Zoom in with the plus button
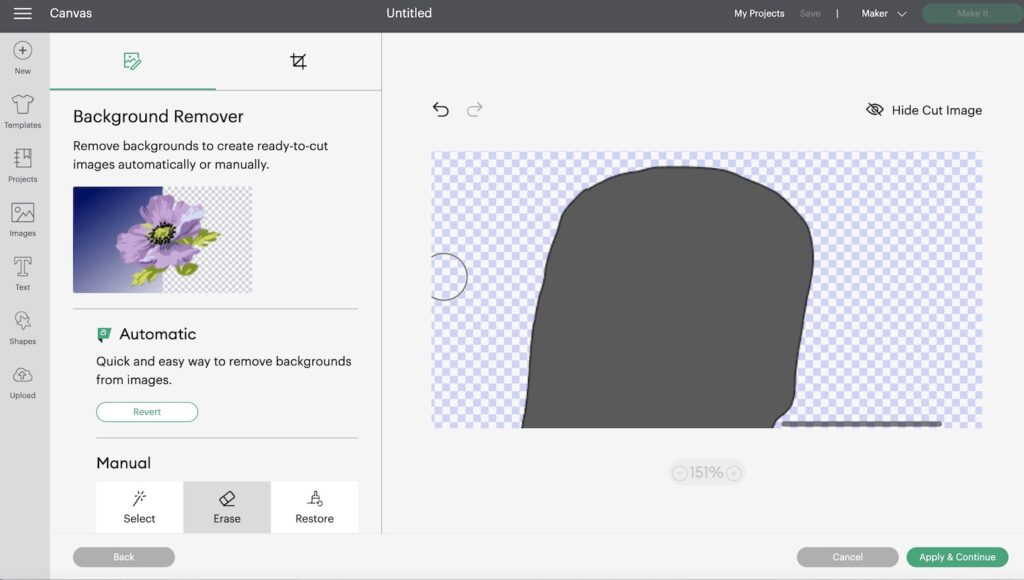The image size is (1024, 580). coord(734,473)
